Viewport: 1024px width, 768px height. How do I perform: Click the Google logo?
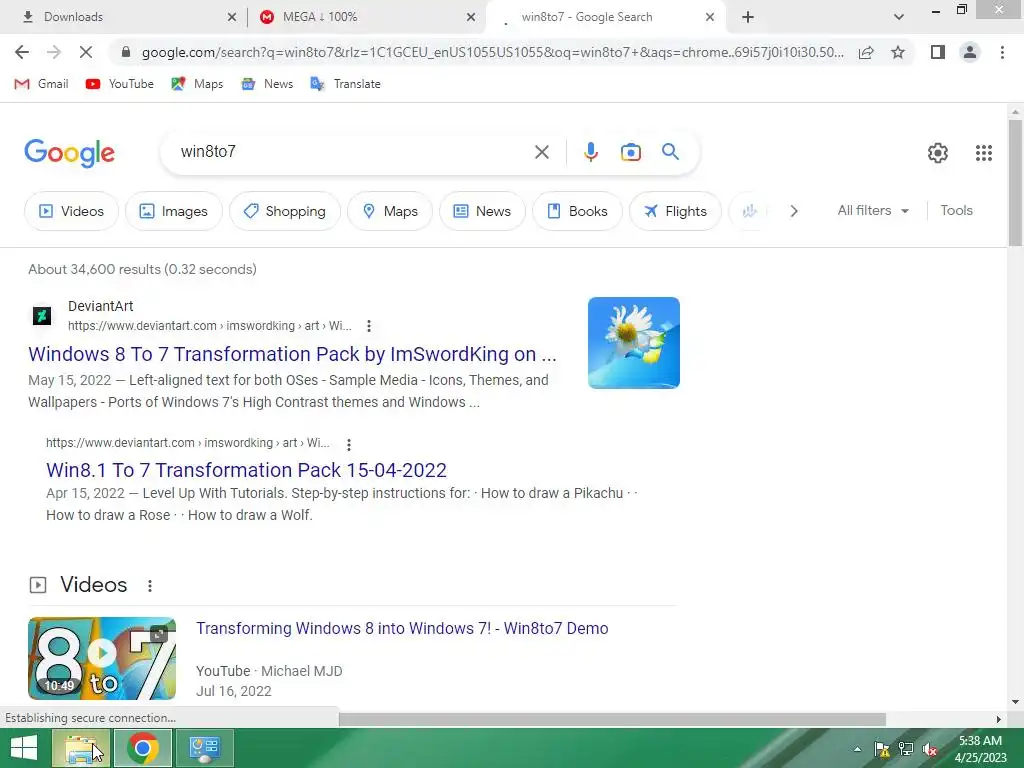pyautogui.click(x=69, y=153)
